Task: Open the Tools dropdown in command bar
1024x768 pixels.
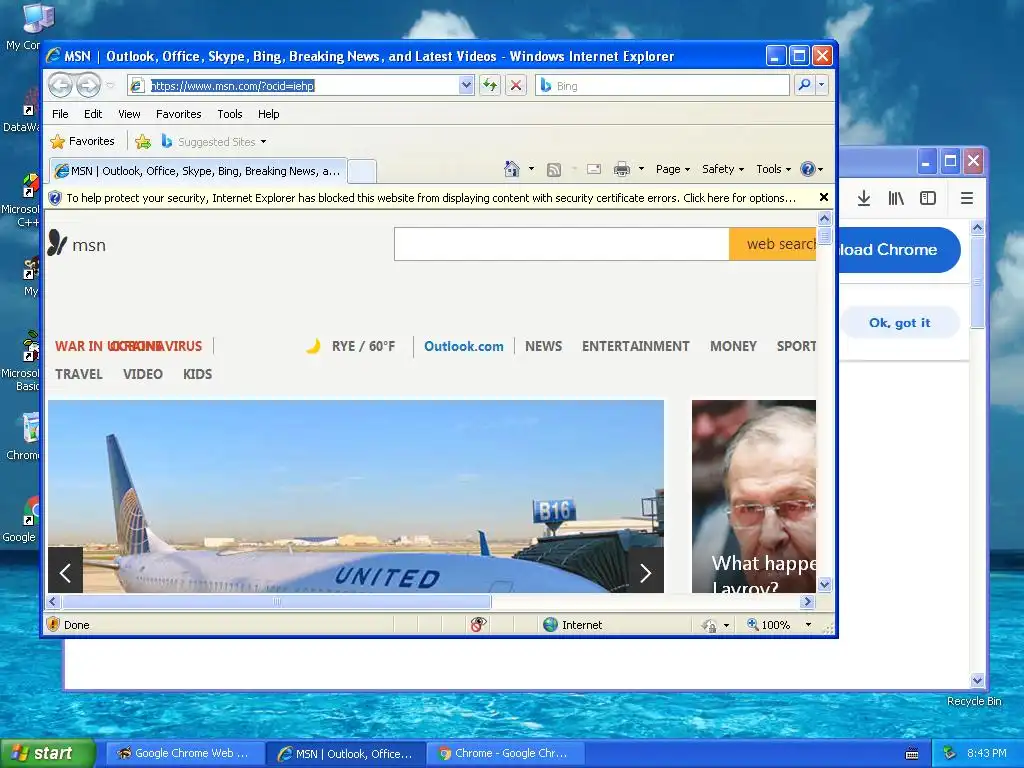Action: click(x=773, y=169)
